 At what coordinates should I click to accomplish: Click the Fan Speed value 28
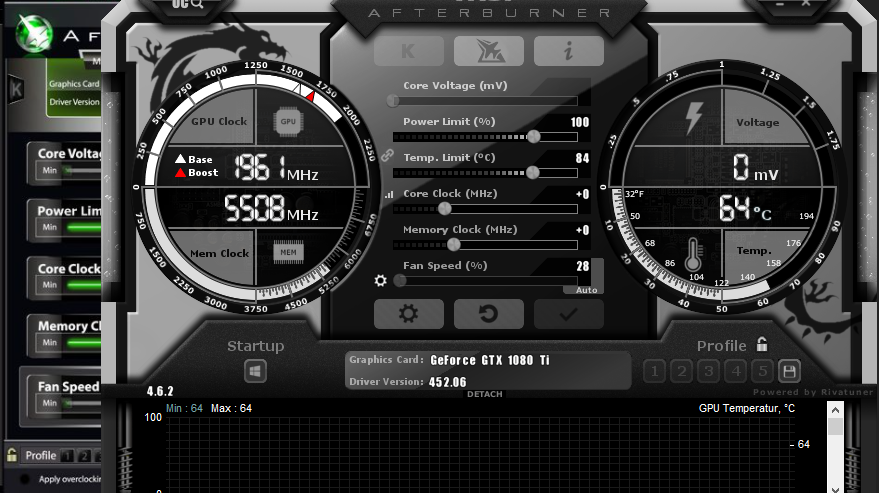tap(582, 266)
